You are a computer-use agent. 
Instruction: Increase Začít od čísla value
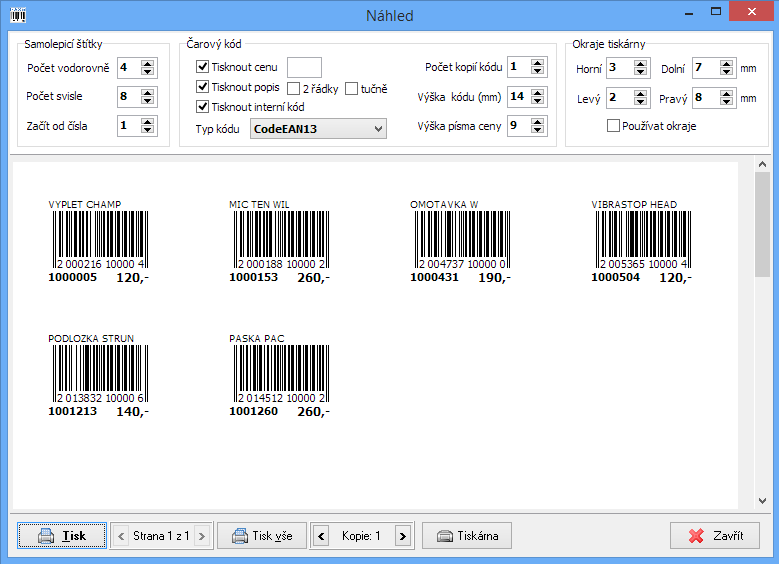pos(147,122)
